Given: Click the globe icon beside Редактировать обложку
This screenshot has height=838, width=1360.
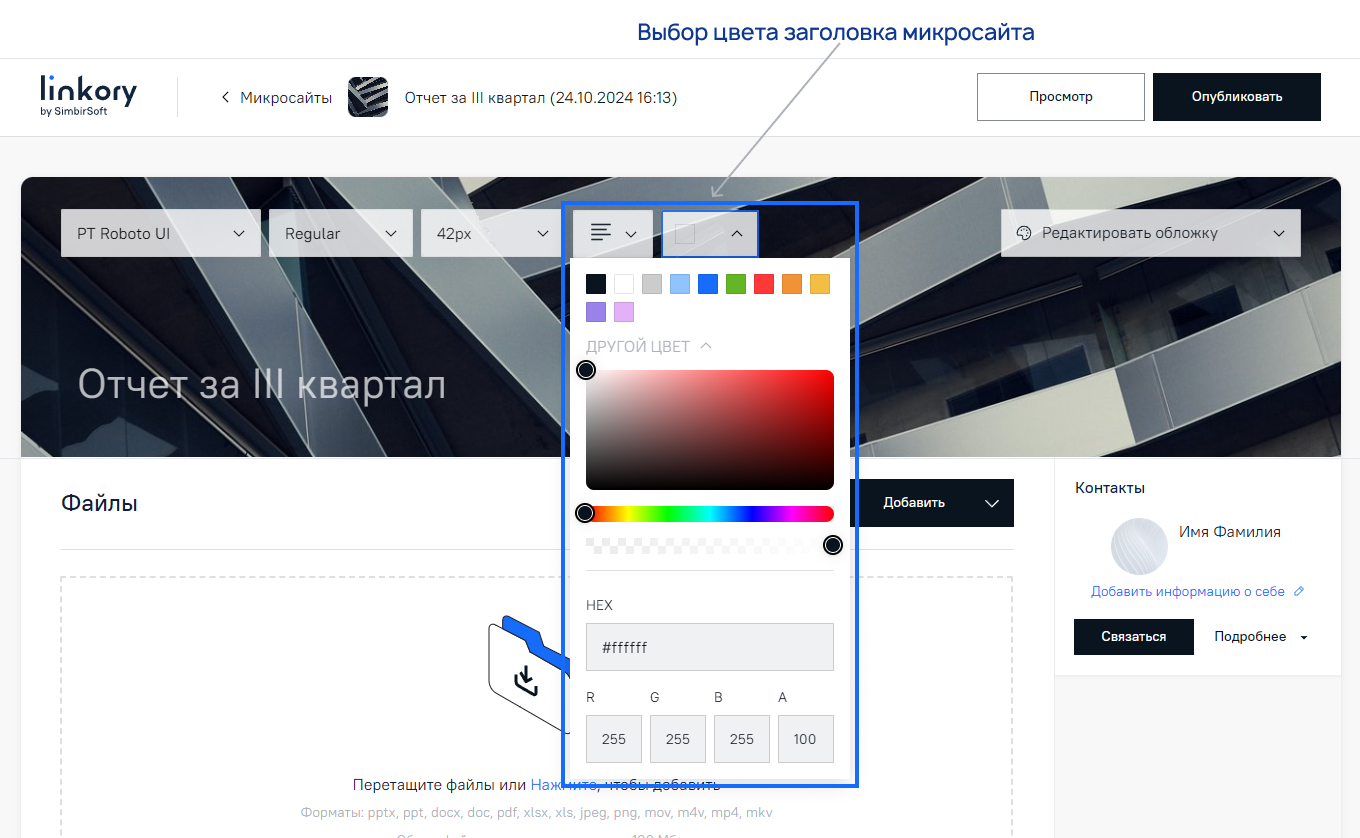Looking at the screenshot, I should click(1025, 232).
